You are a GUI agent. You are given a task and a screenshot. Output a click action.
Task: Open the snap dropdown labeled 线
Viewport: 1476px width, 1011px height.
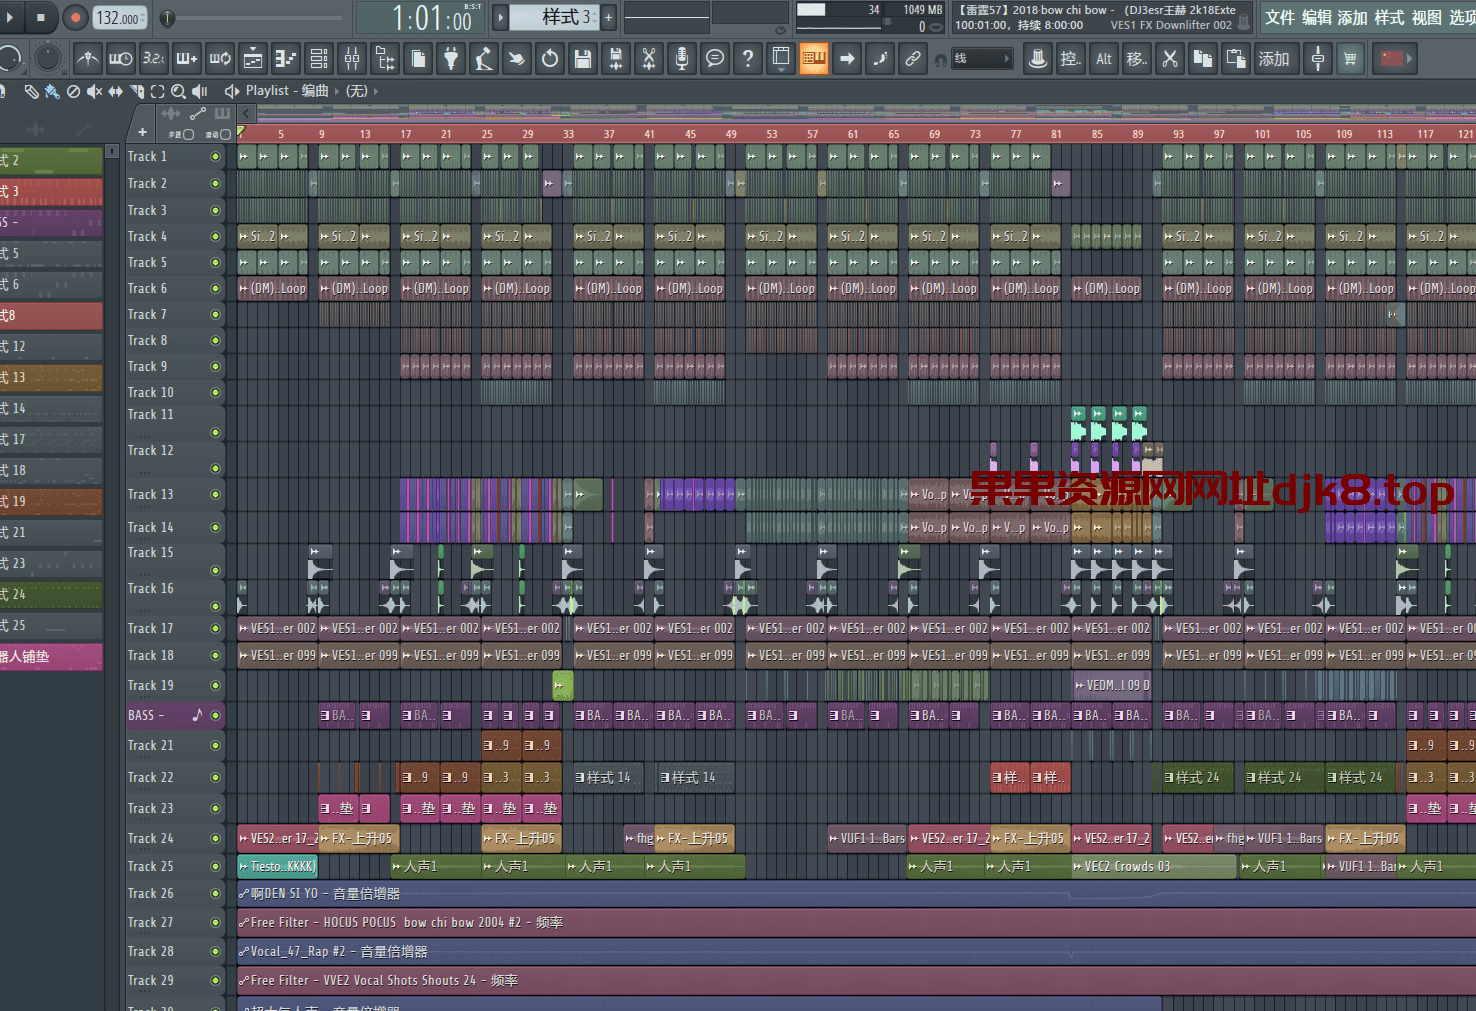click(981, 59)
